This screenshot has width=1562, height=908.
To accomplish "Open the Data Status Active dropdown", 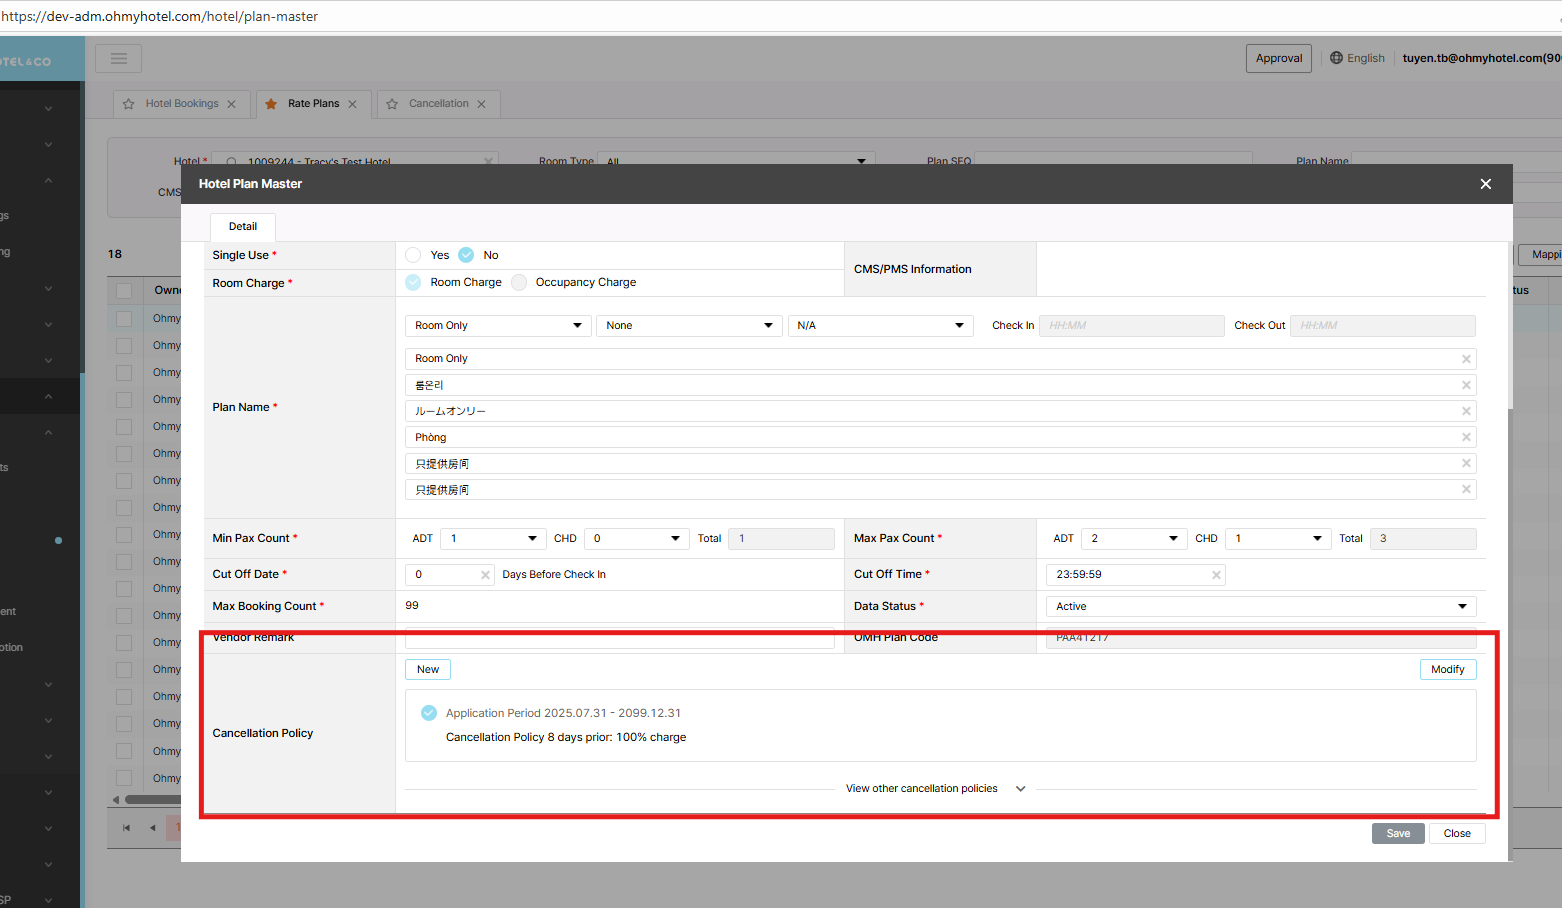I will pyautogui.click(x=1260, y=607).
